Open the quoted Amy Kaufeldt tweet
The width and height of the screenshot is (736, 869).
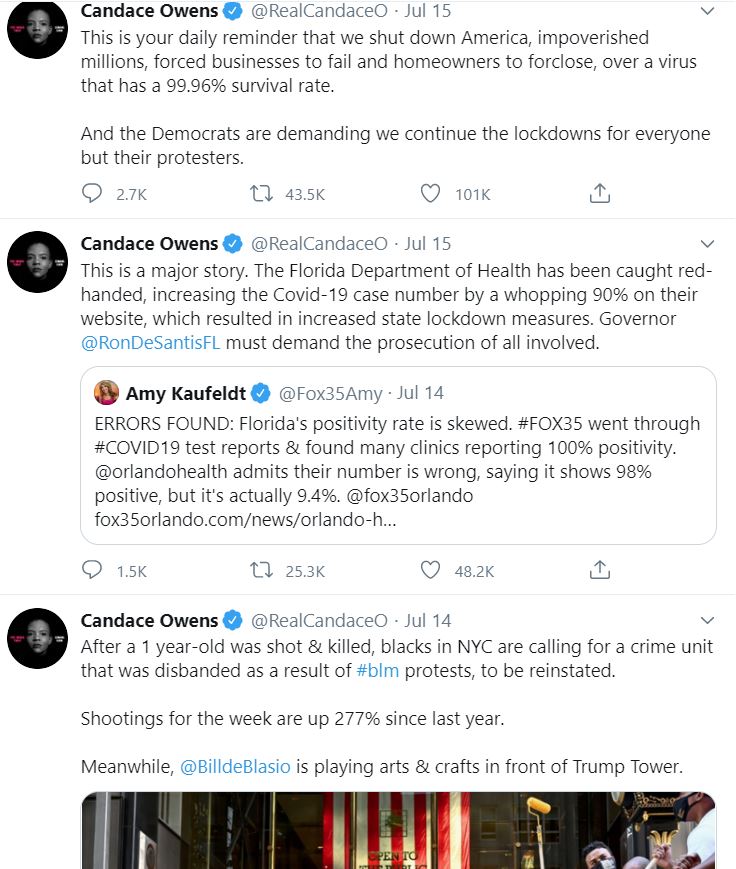398,470
